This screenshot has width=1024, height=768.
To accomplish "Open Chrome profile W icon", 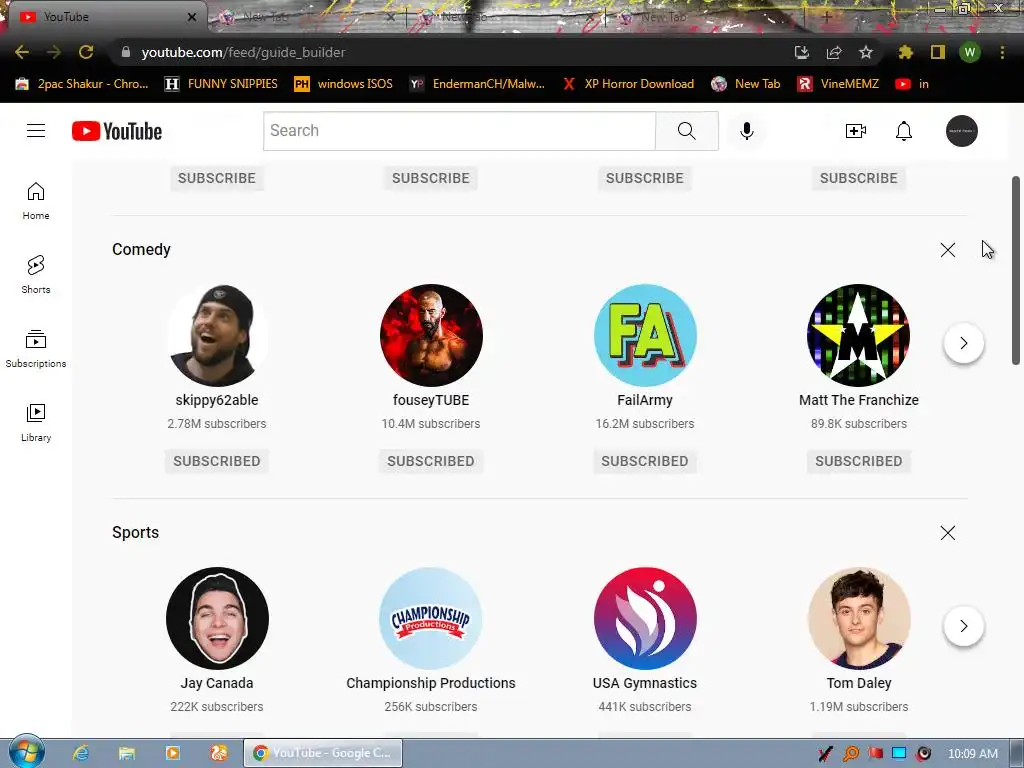I will pyautogui.click(x=970, y=52).
